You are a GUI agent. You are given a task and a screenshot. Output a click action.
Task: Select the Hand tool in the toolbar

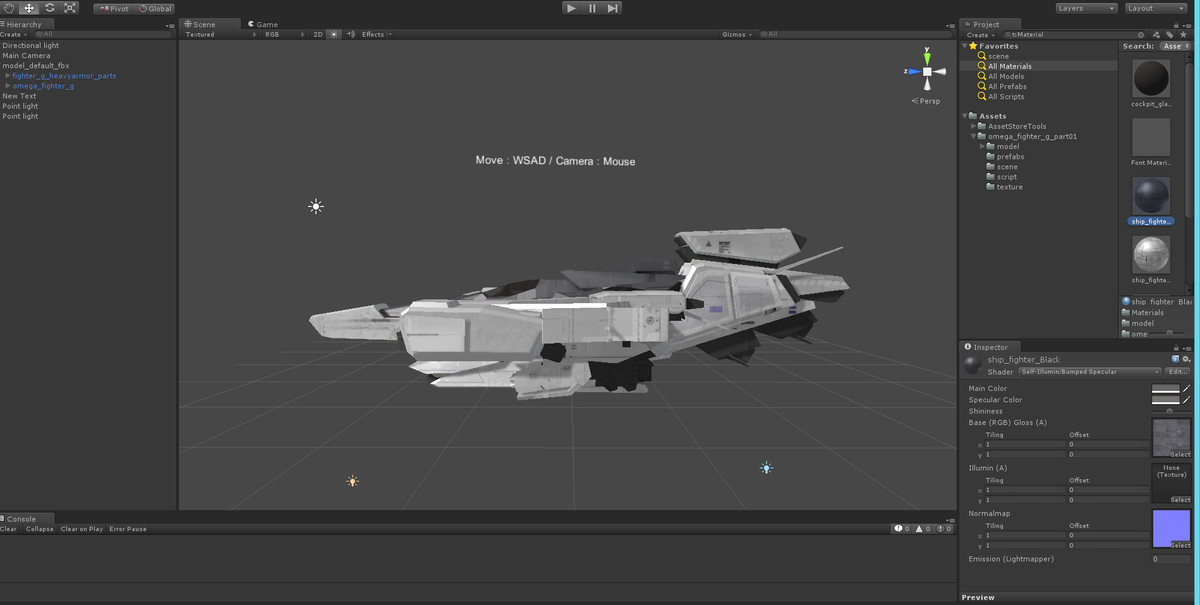click(9, 8)
